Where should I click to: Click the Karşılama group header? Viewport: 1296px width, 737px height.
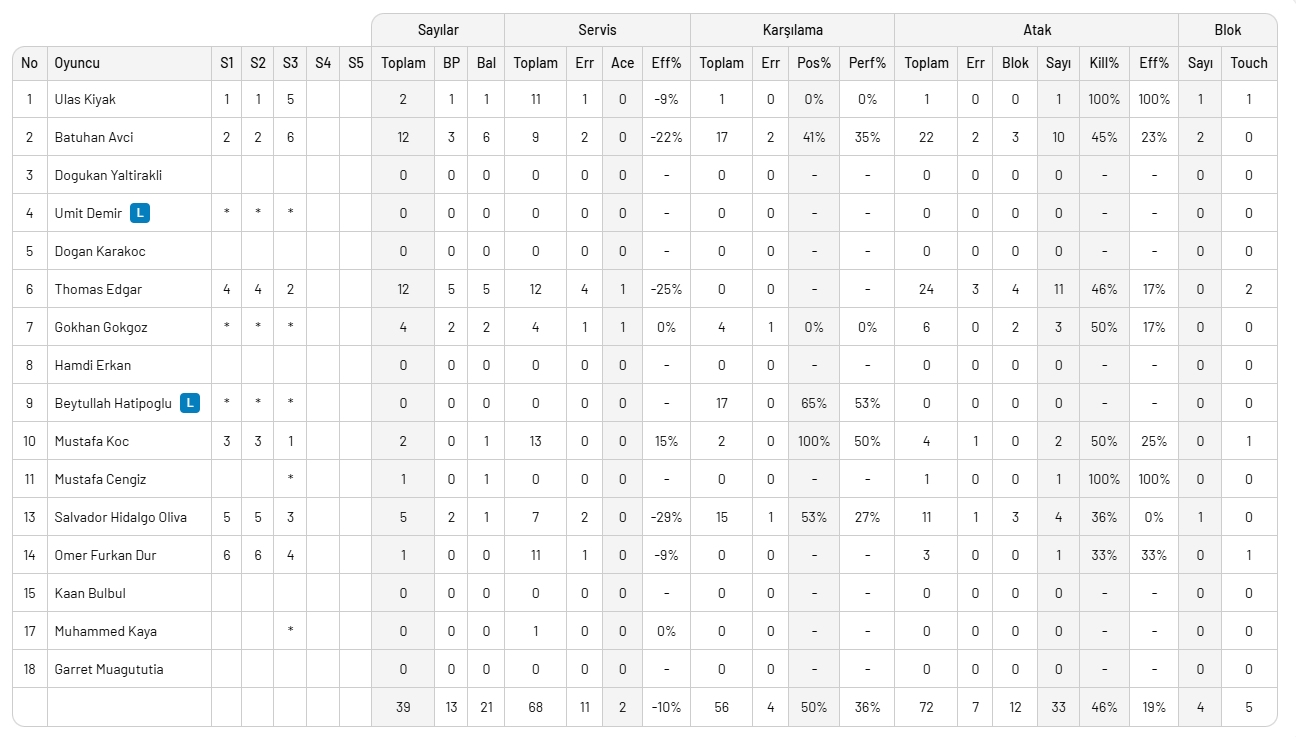click(791, 30)
